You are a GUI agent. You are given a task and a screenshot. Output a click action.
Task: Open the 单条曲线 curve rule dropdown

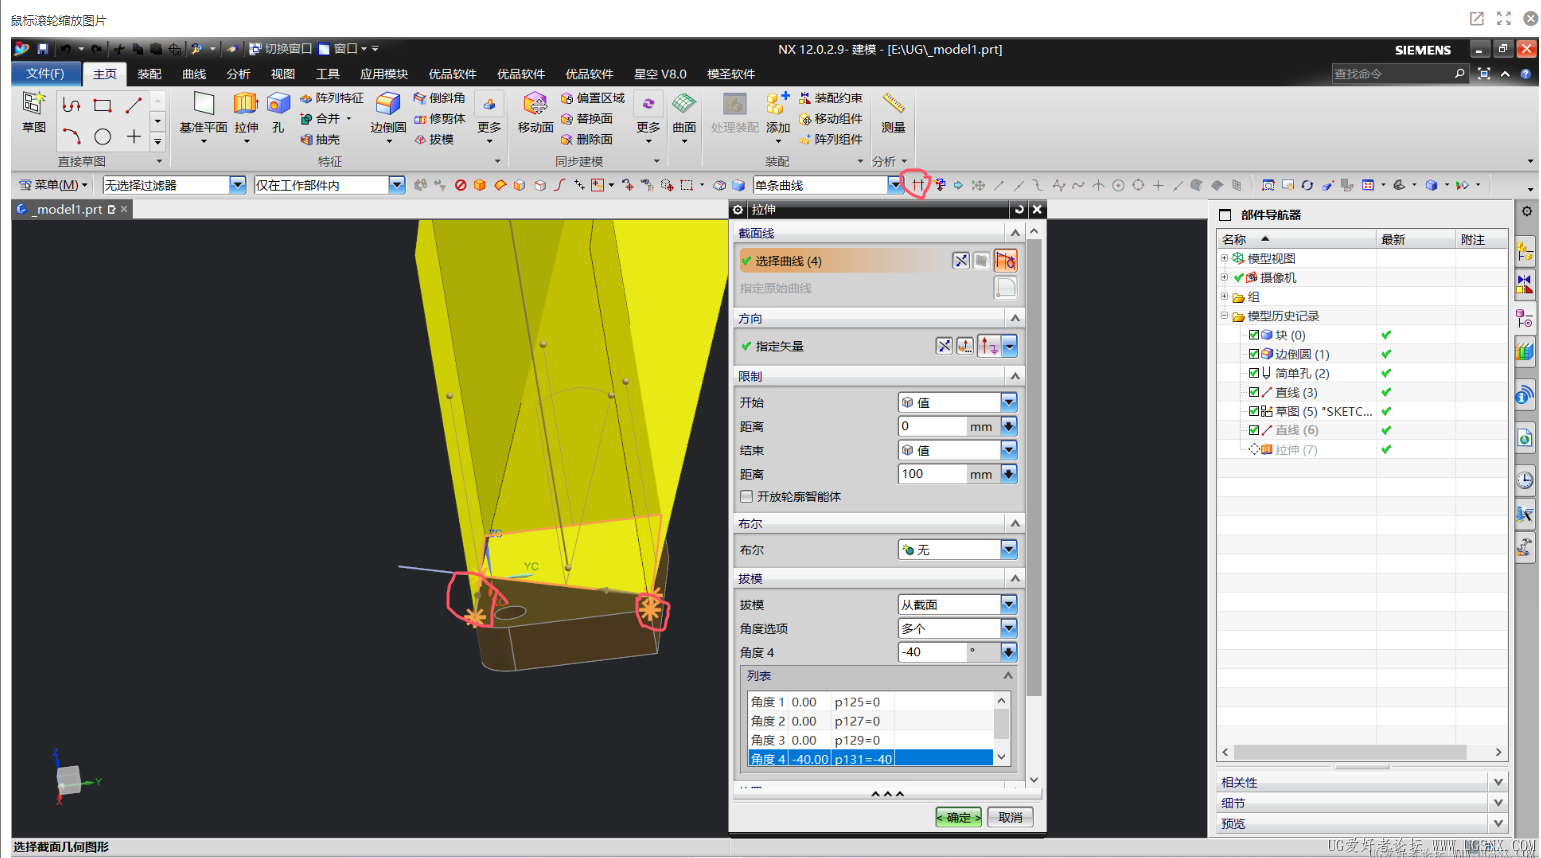(894, 185)
